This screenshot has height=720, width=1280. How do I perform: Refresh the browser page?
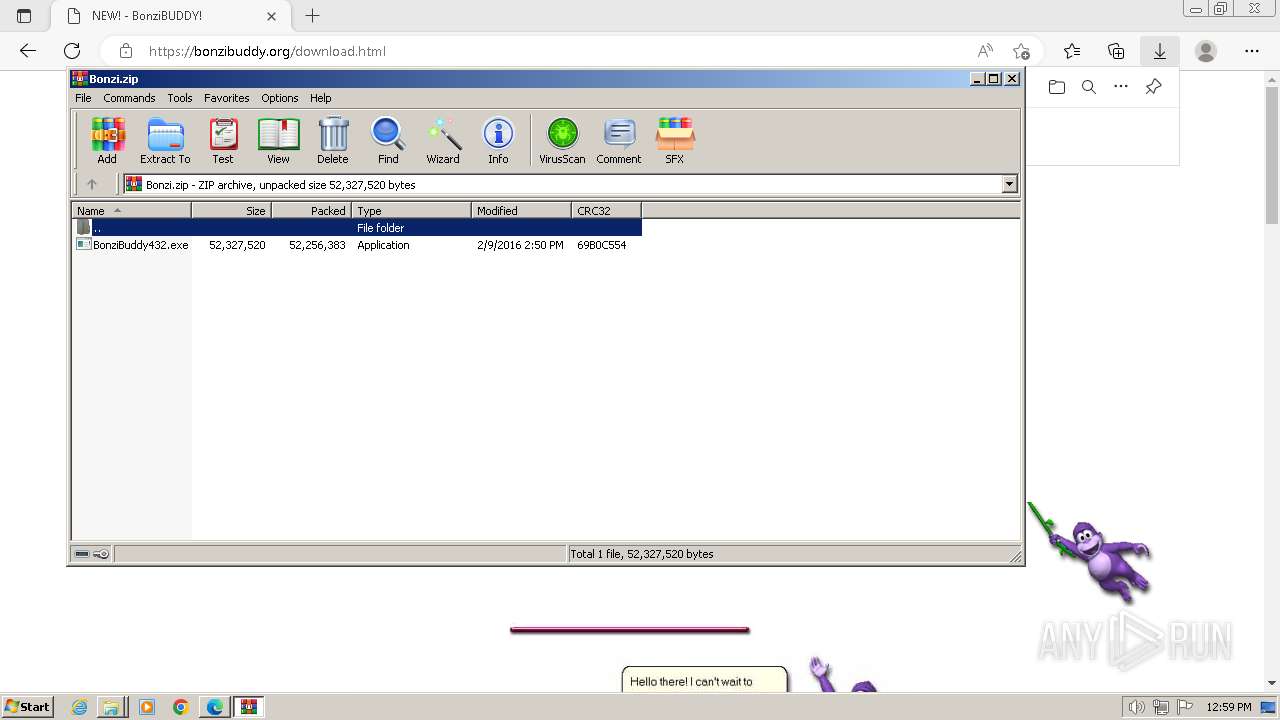tap(72, 51)
